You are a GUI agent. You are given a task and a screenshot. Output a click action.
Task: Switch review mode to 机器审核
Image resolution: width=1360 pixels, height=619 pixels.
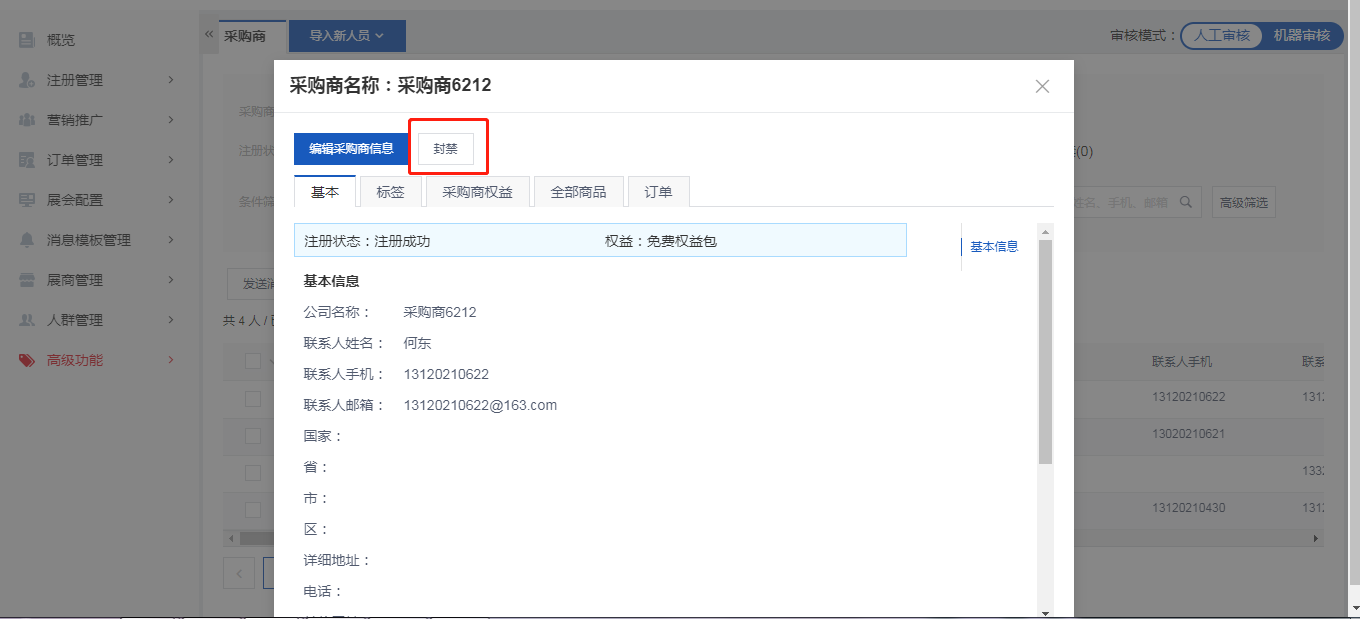click(1301, 36)
